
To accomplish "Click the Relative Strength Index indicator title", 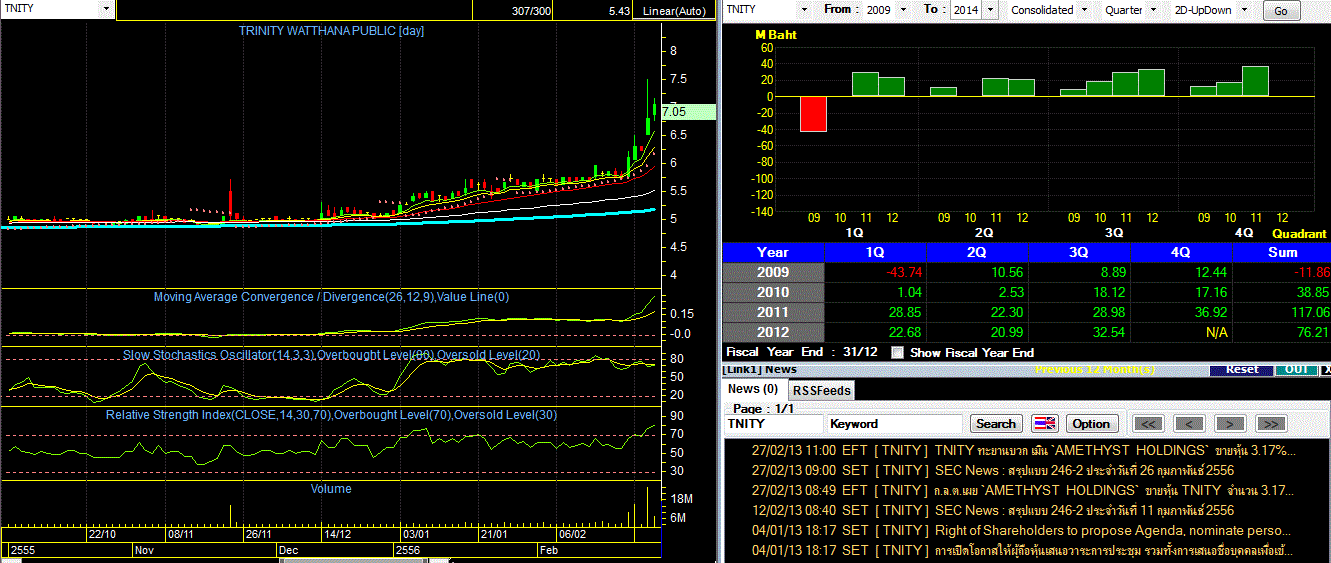I will coord(331,414).
